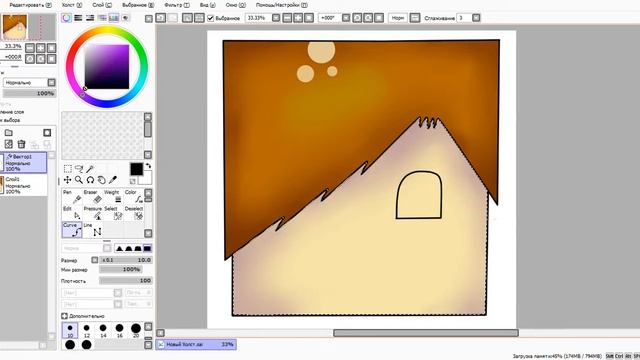
Task: Open the rotation angle +000° dropdown arrow
Action: (346, 18)
